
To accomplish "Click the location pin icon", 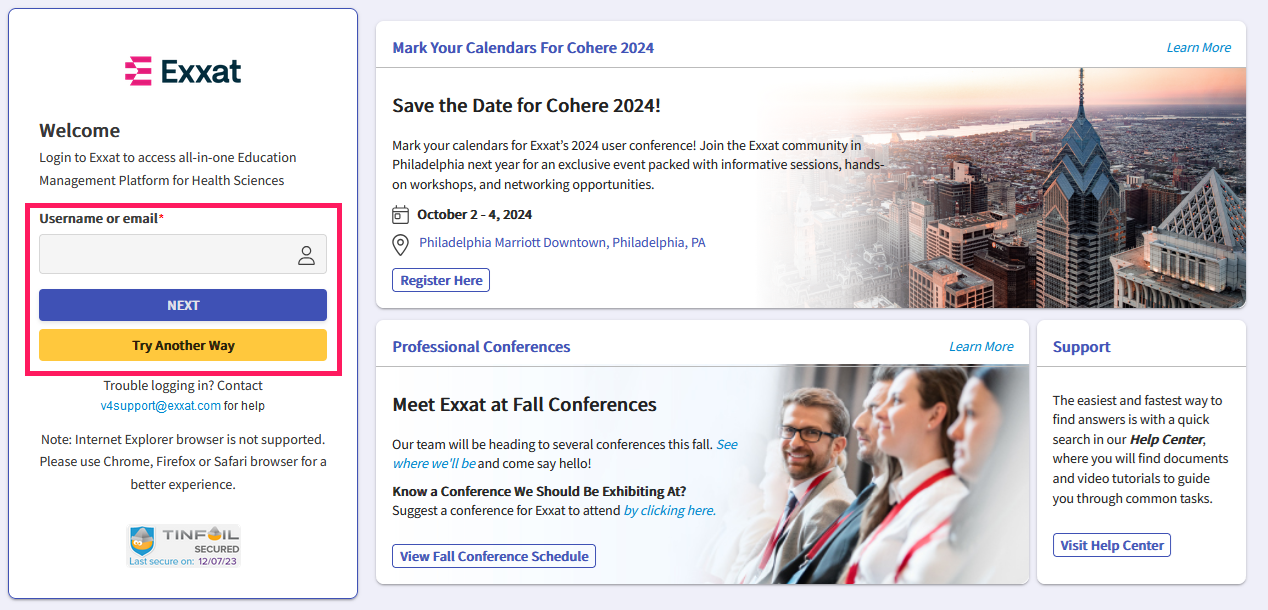I will [401, 243].
